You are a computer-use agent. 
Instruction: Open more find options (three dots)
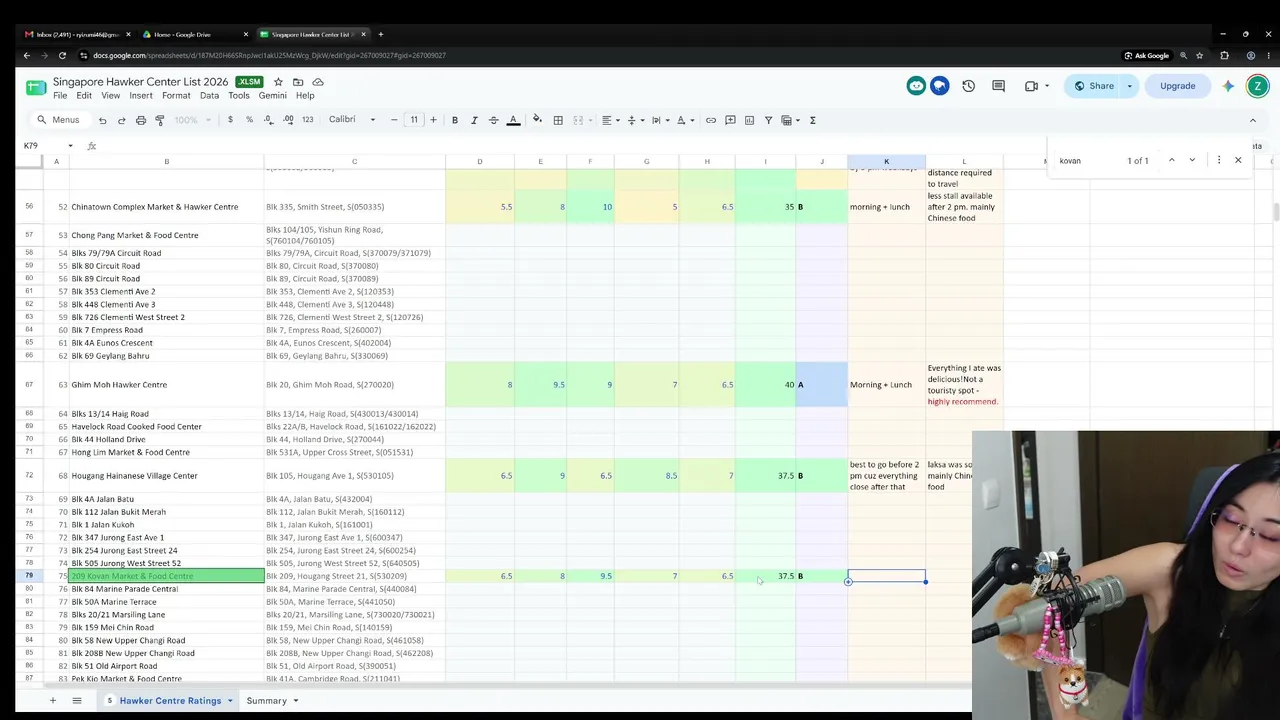point(1218,160)
